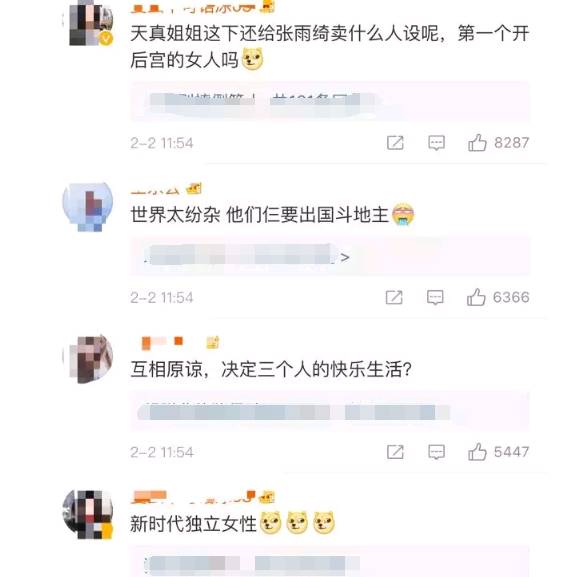Reply to the comment with 8287 likes

(436, 143)
